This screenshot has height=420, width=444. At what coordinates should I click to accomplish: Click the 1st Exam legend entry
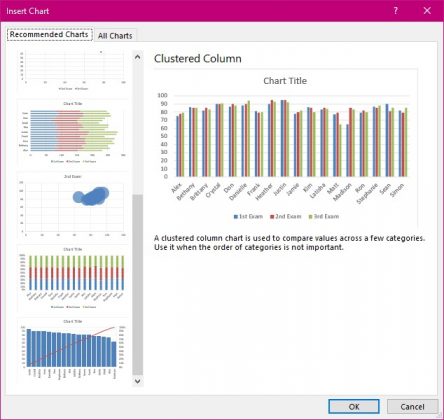(248, 216)
